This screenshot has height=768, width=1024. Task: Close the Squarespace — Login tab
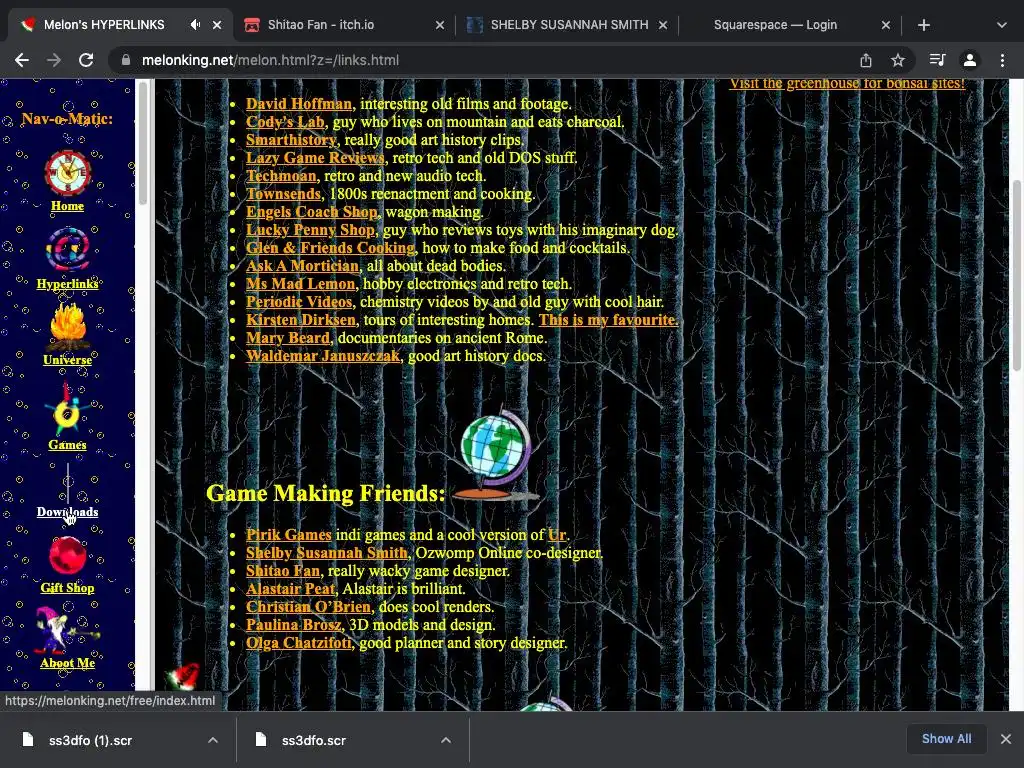point(886,25)
